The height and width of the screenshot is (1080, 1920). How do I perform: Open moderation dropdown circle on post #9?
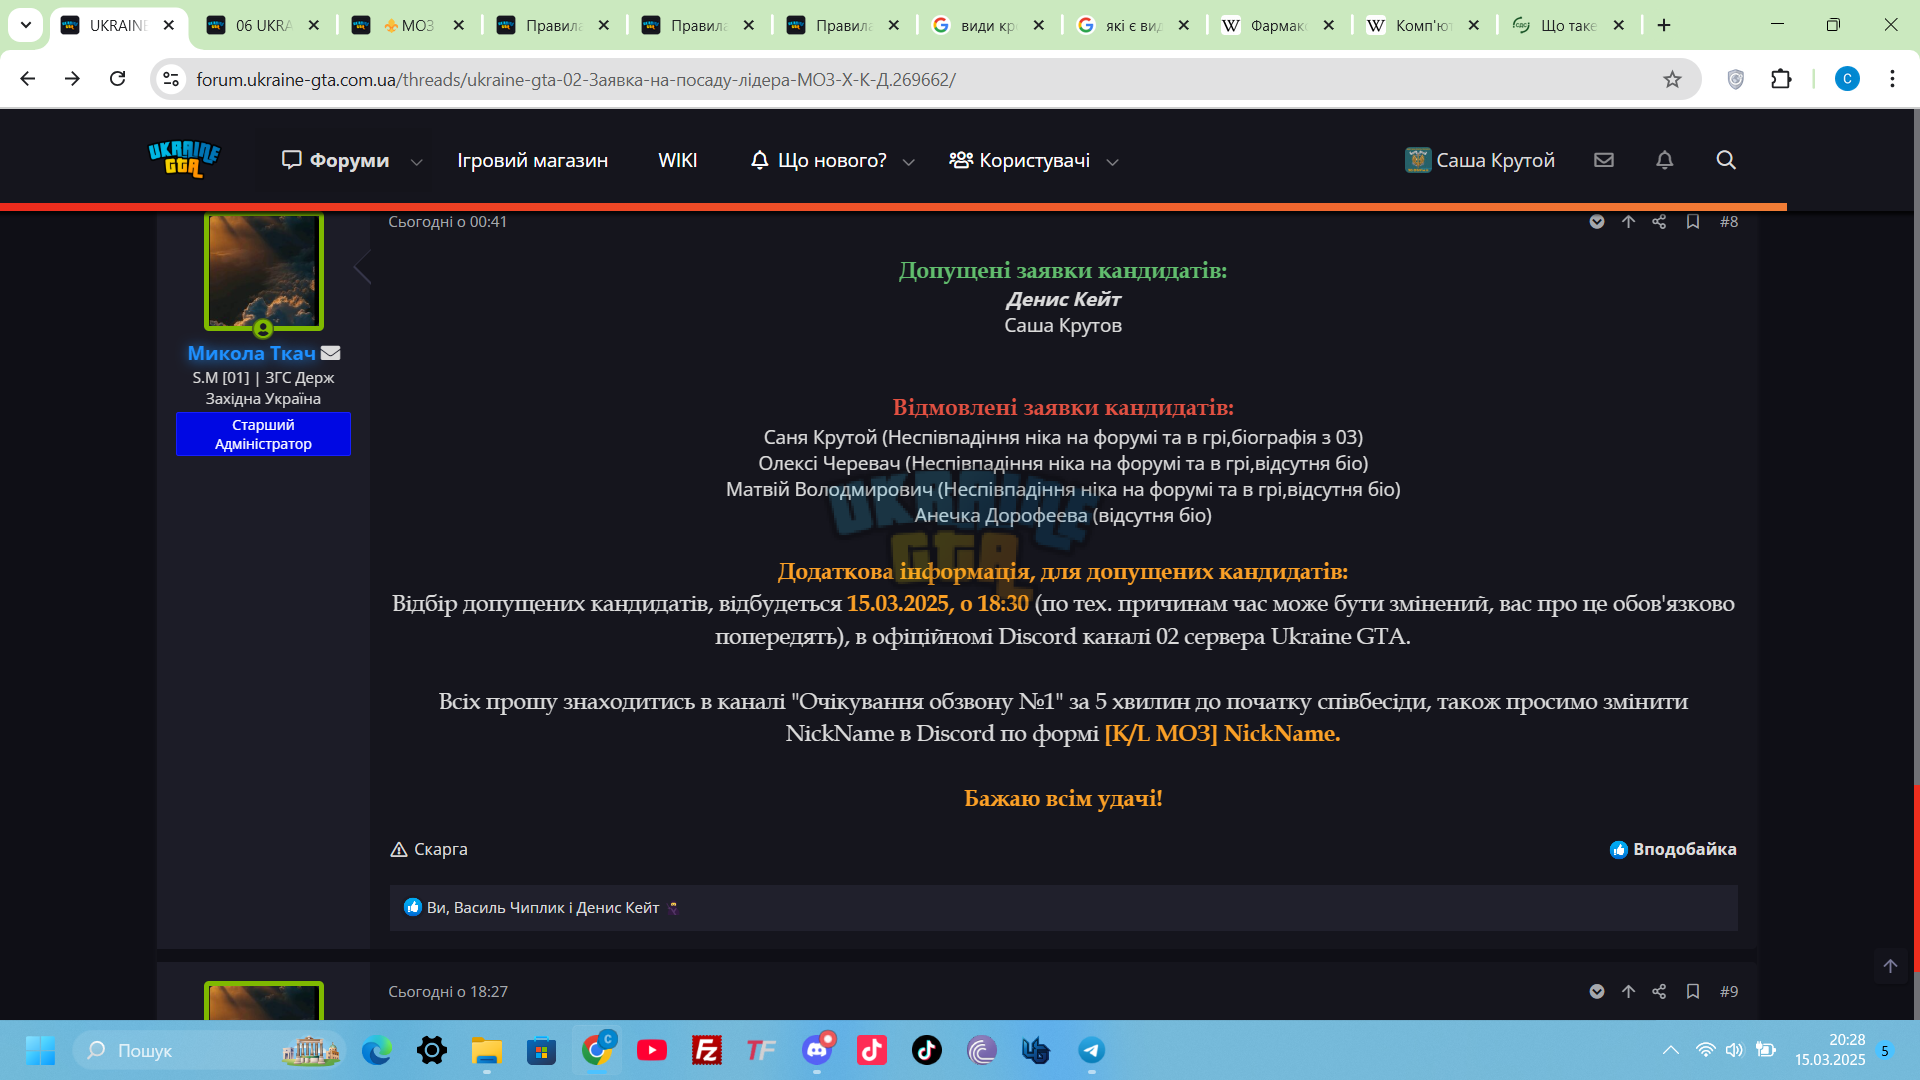pyautogui.click(x=1597, y=992)
